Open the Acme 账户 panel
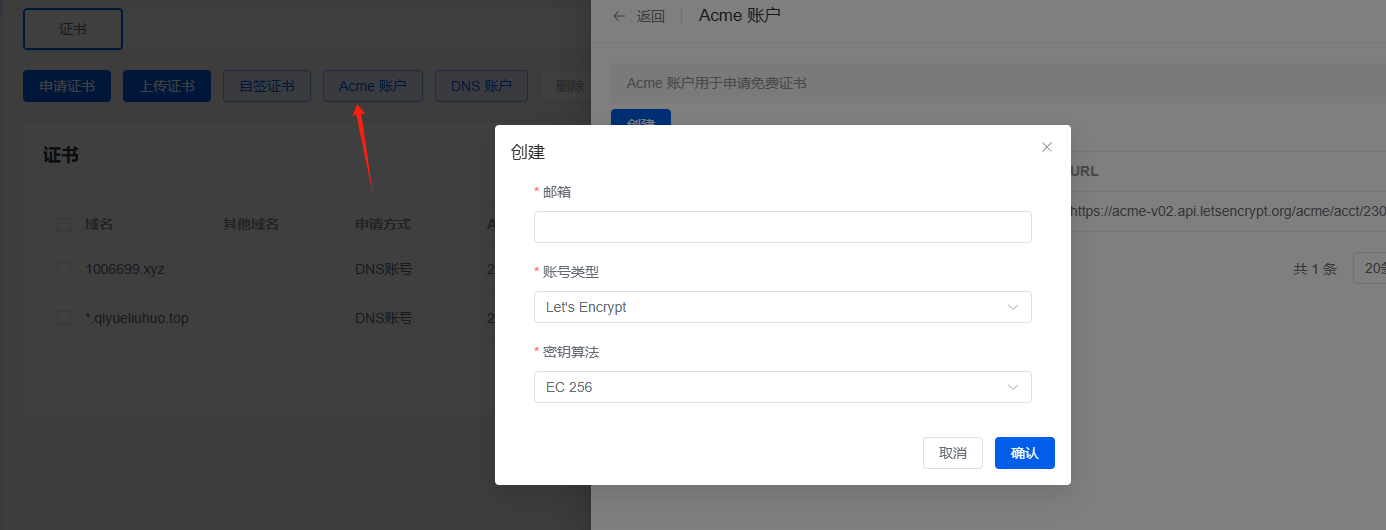The width and height of the screenshot is (1386, 530). (x=373, y=86)
